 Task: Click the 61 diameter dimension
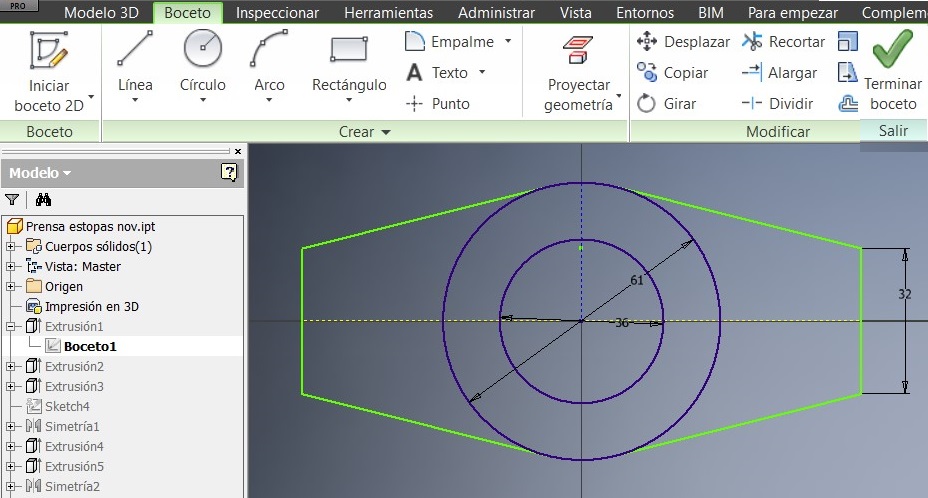pos(637,280)
